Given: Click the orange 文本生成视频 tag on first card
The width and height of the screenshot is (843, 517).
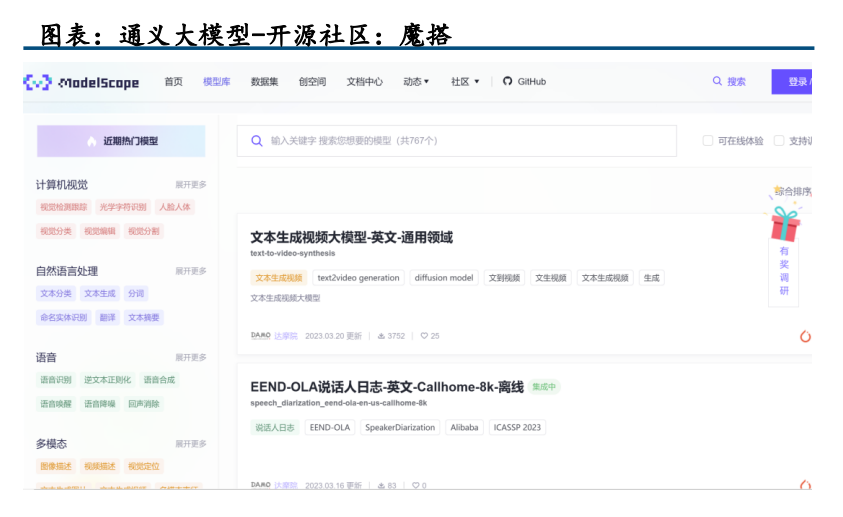Looking at the screenshot, I should point(278,278).
